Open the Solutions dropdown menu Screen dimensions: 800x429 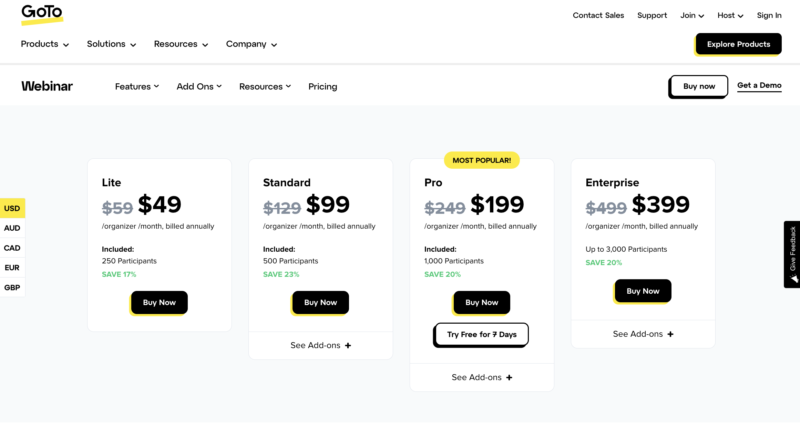coord(111,44)
